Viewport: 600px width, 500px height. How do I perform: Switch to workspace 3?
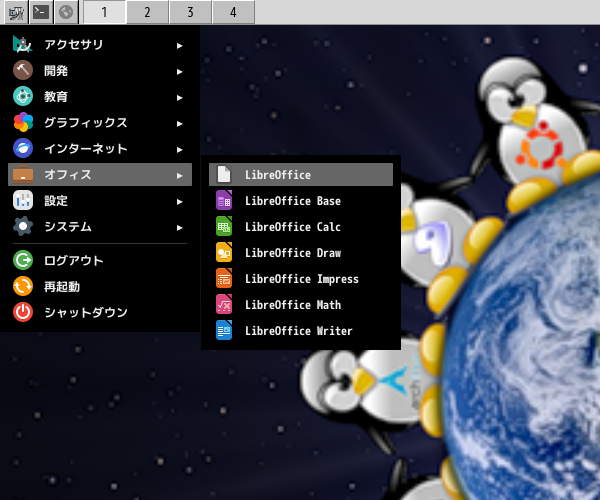(x=190, y=12)
